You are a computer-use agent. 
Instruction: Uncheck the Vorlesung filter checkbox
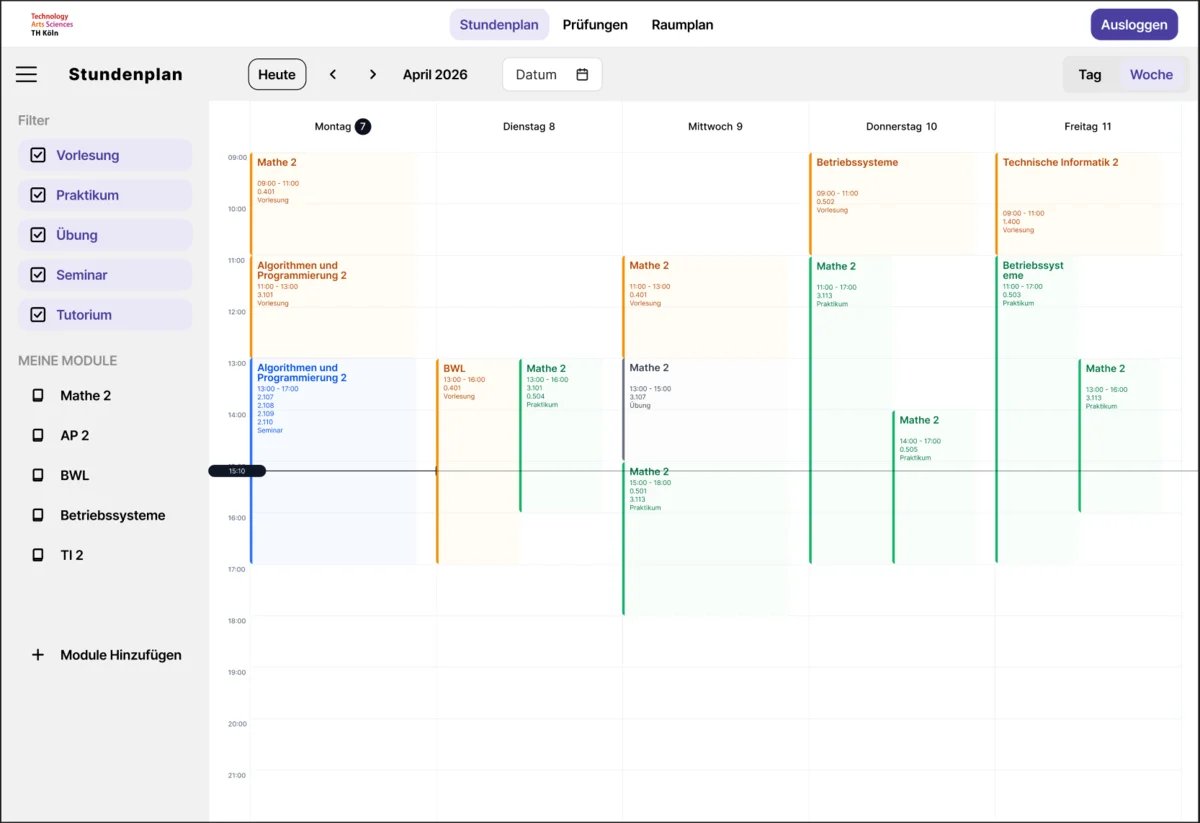[x=38, y=155]
